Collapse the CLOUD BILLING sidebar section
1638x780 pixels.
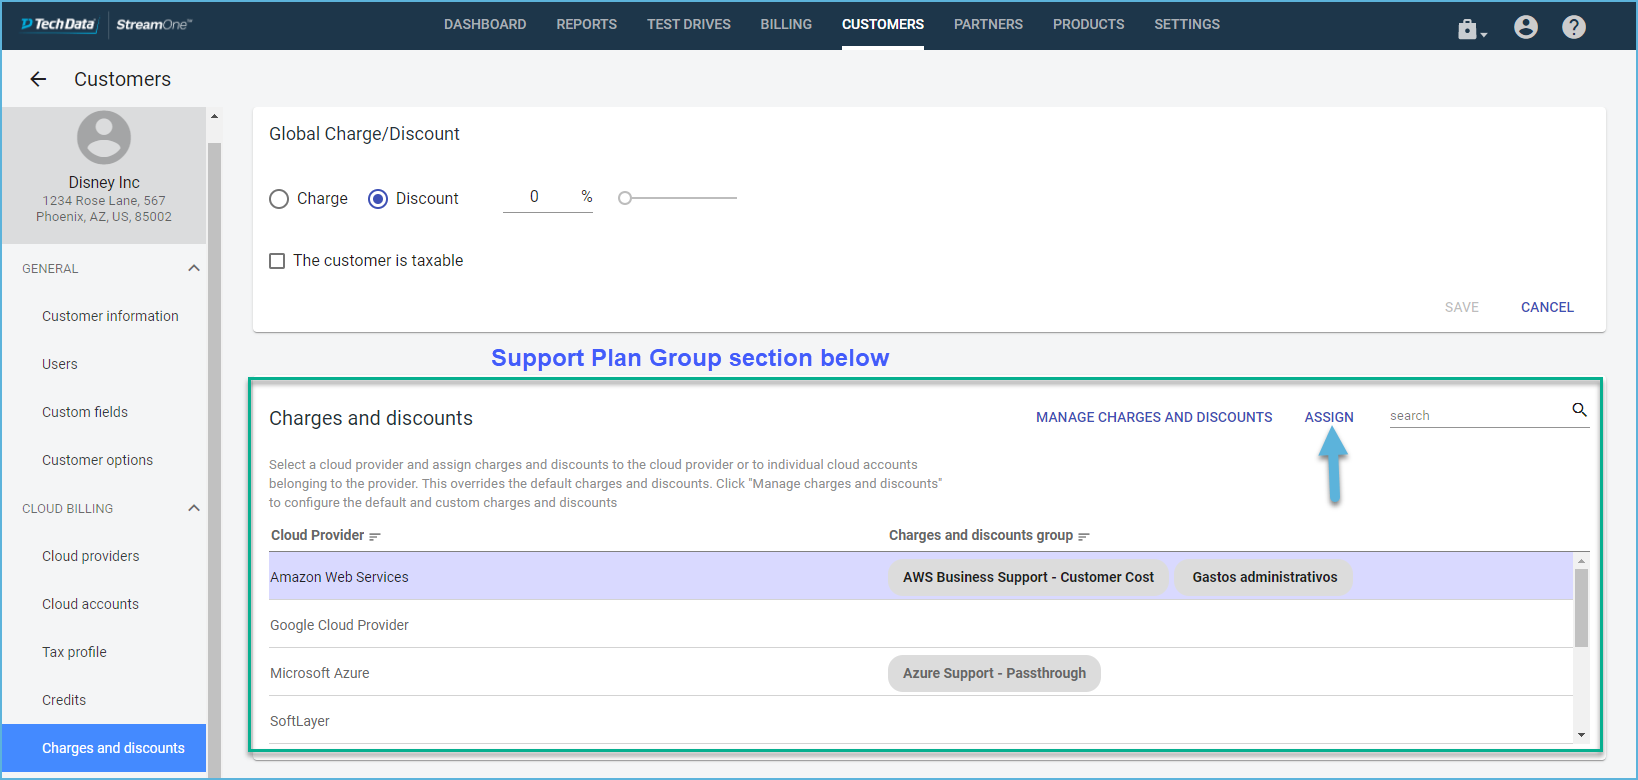[x=194, y=508]
